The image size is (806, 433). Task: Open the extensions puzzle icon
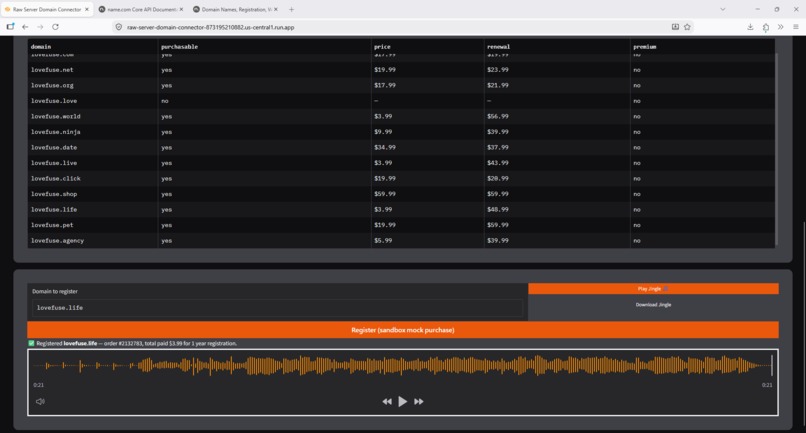(x=766, y=27)
